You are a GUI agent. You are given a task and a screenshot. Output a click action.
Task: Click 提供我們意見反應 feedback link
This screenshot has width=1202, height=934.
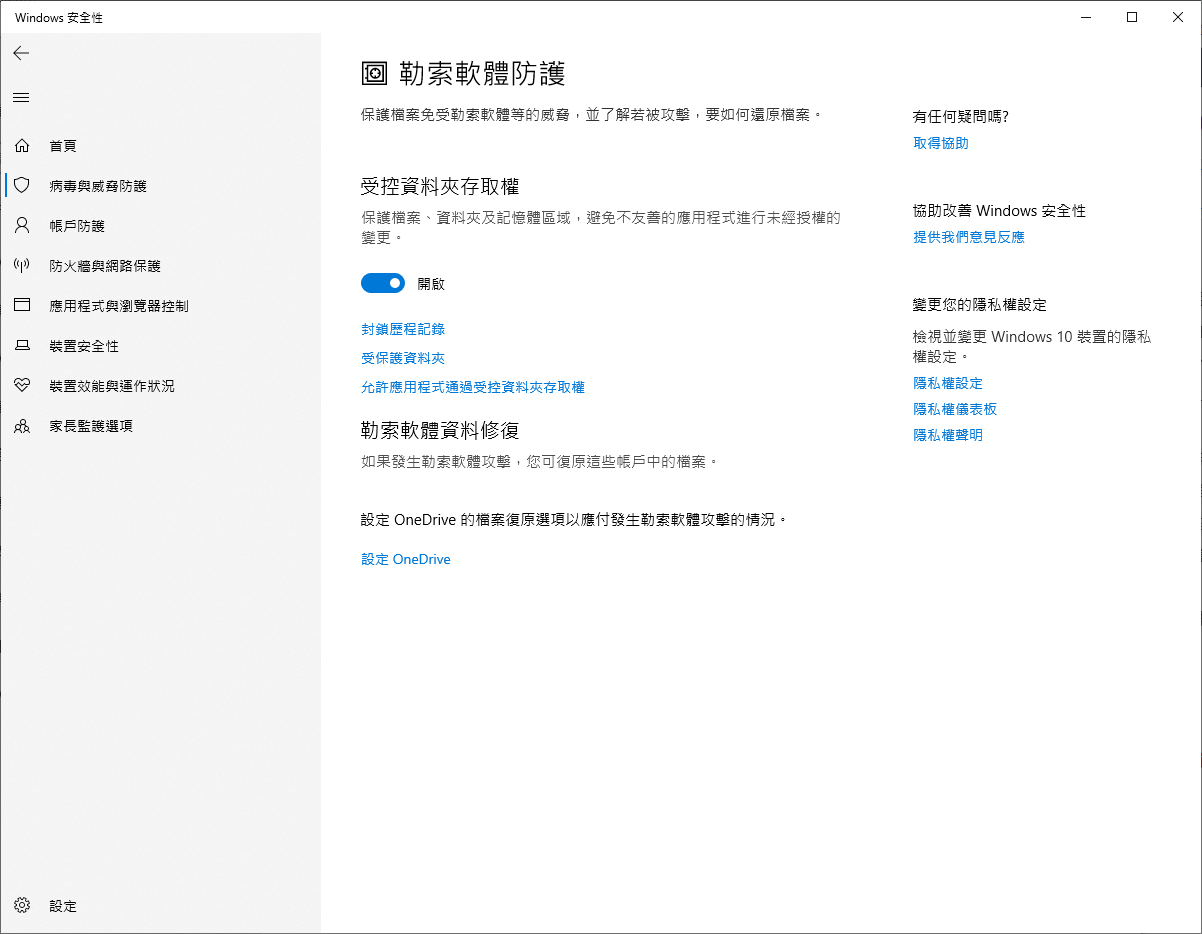click(968, 237)
